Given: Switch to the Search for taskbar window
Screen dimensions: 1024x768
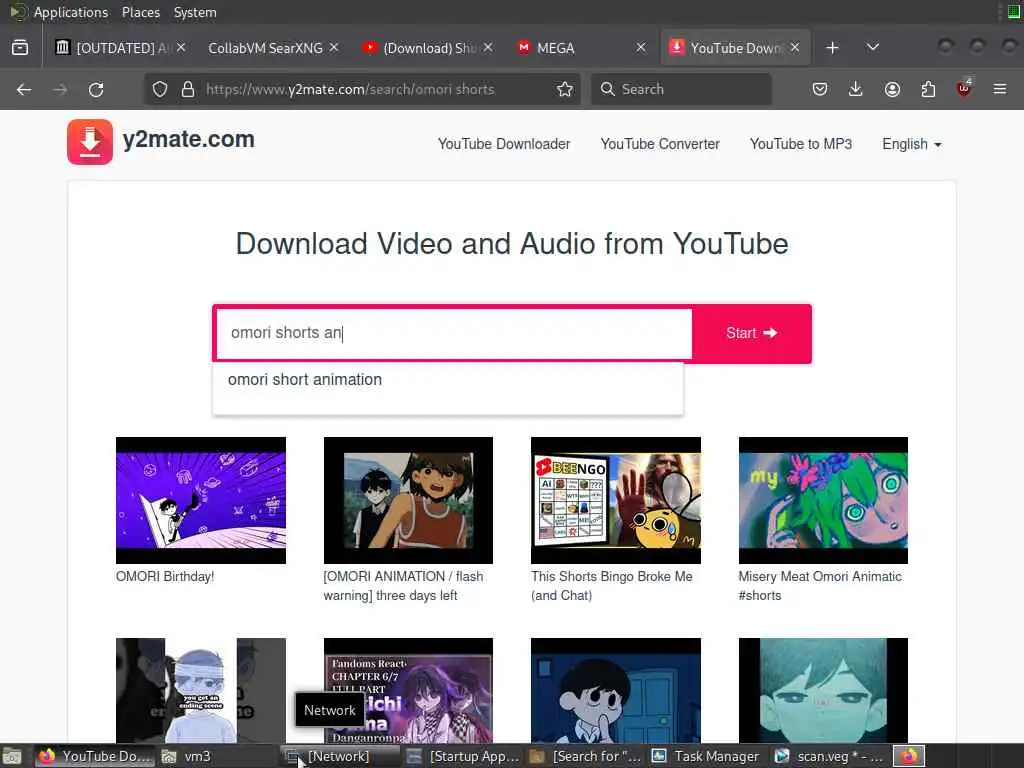Looking at the screenshot, I should point(585,756).
